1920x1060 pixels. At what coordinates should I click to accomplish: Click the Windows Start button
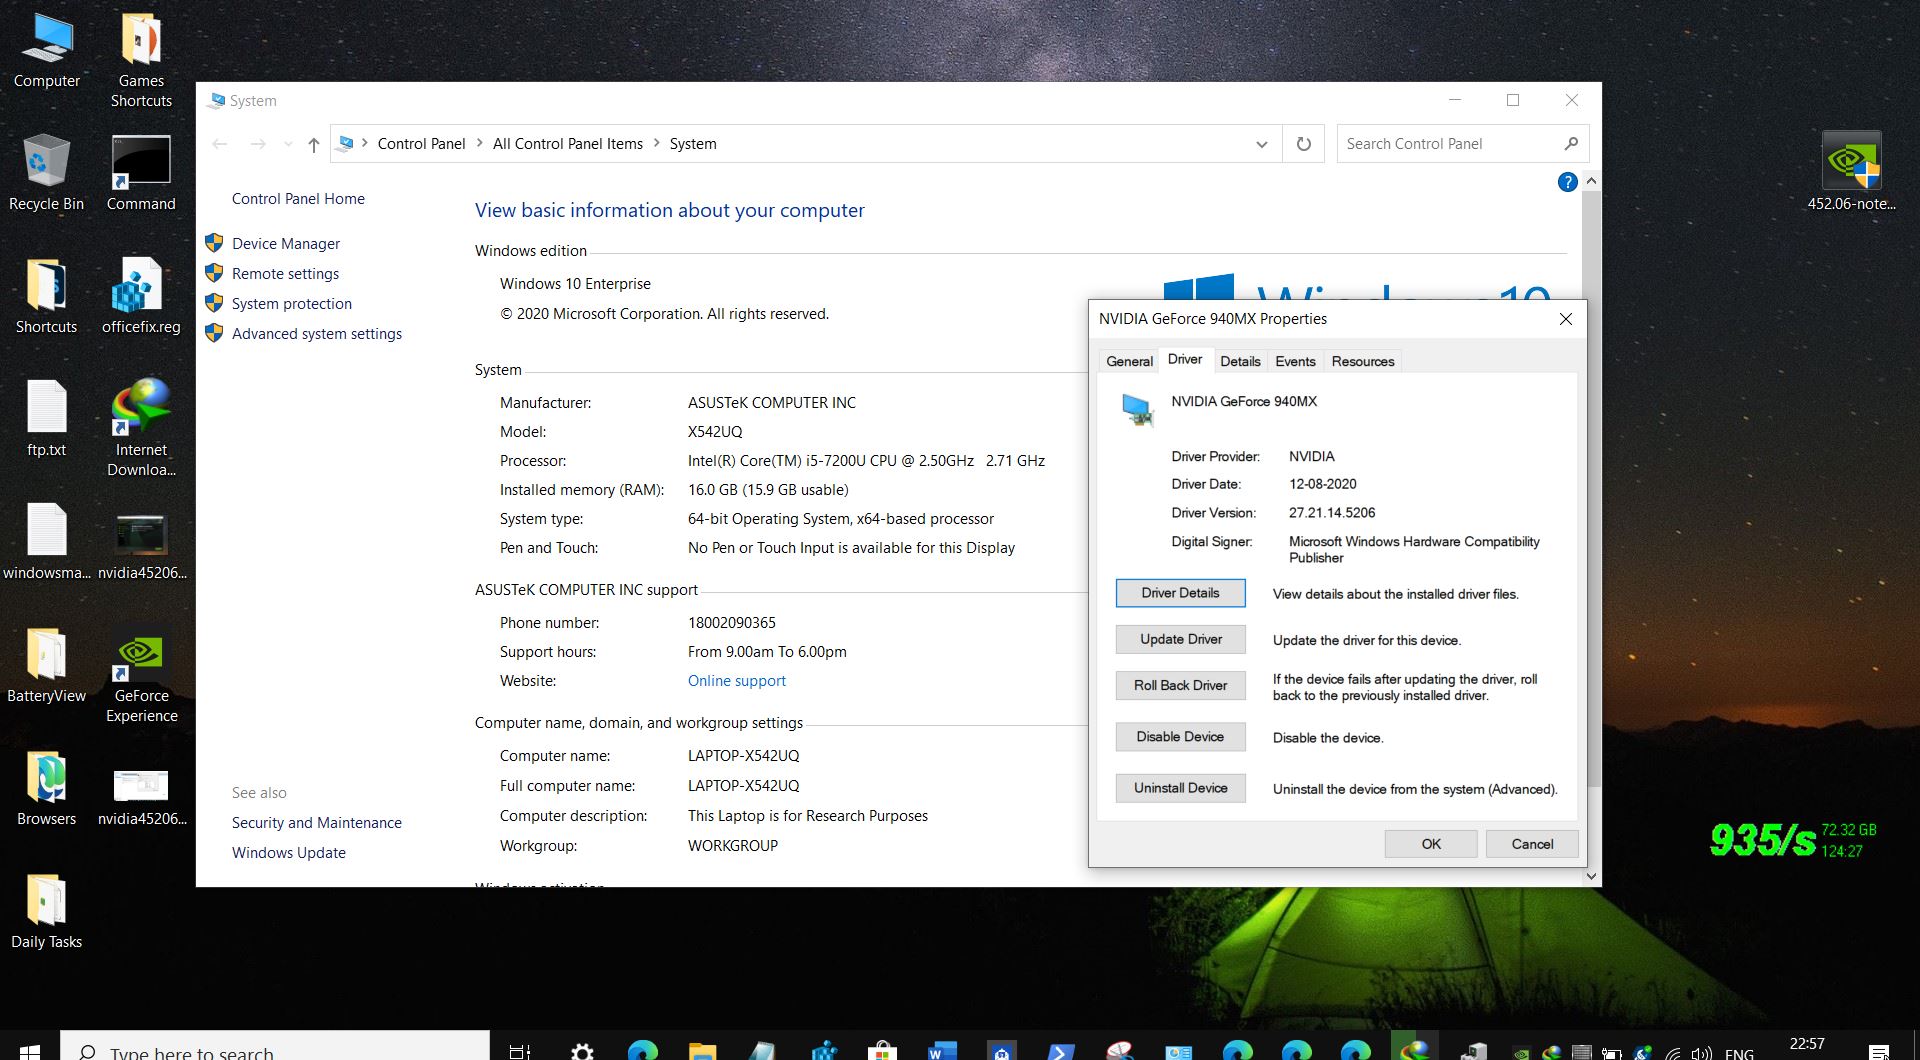[29, 1051]
